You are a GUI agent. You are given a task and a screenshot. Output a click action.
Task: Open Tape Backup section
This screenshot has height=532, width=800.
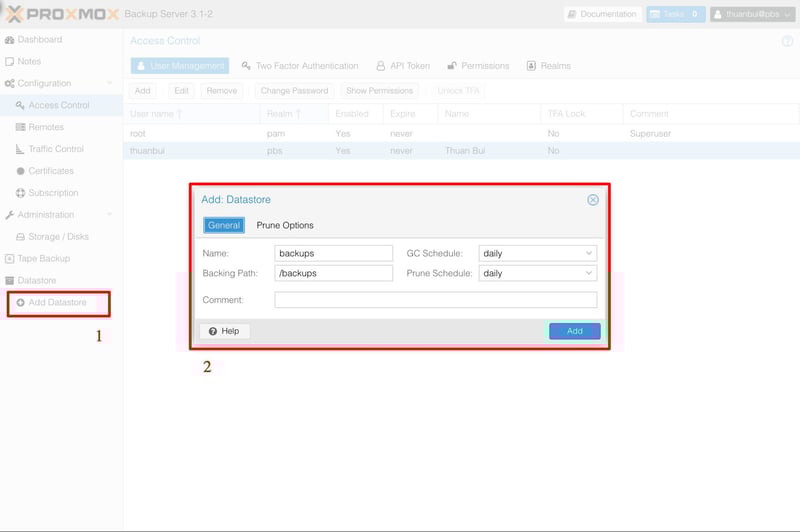tap(44, 259)
